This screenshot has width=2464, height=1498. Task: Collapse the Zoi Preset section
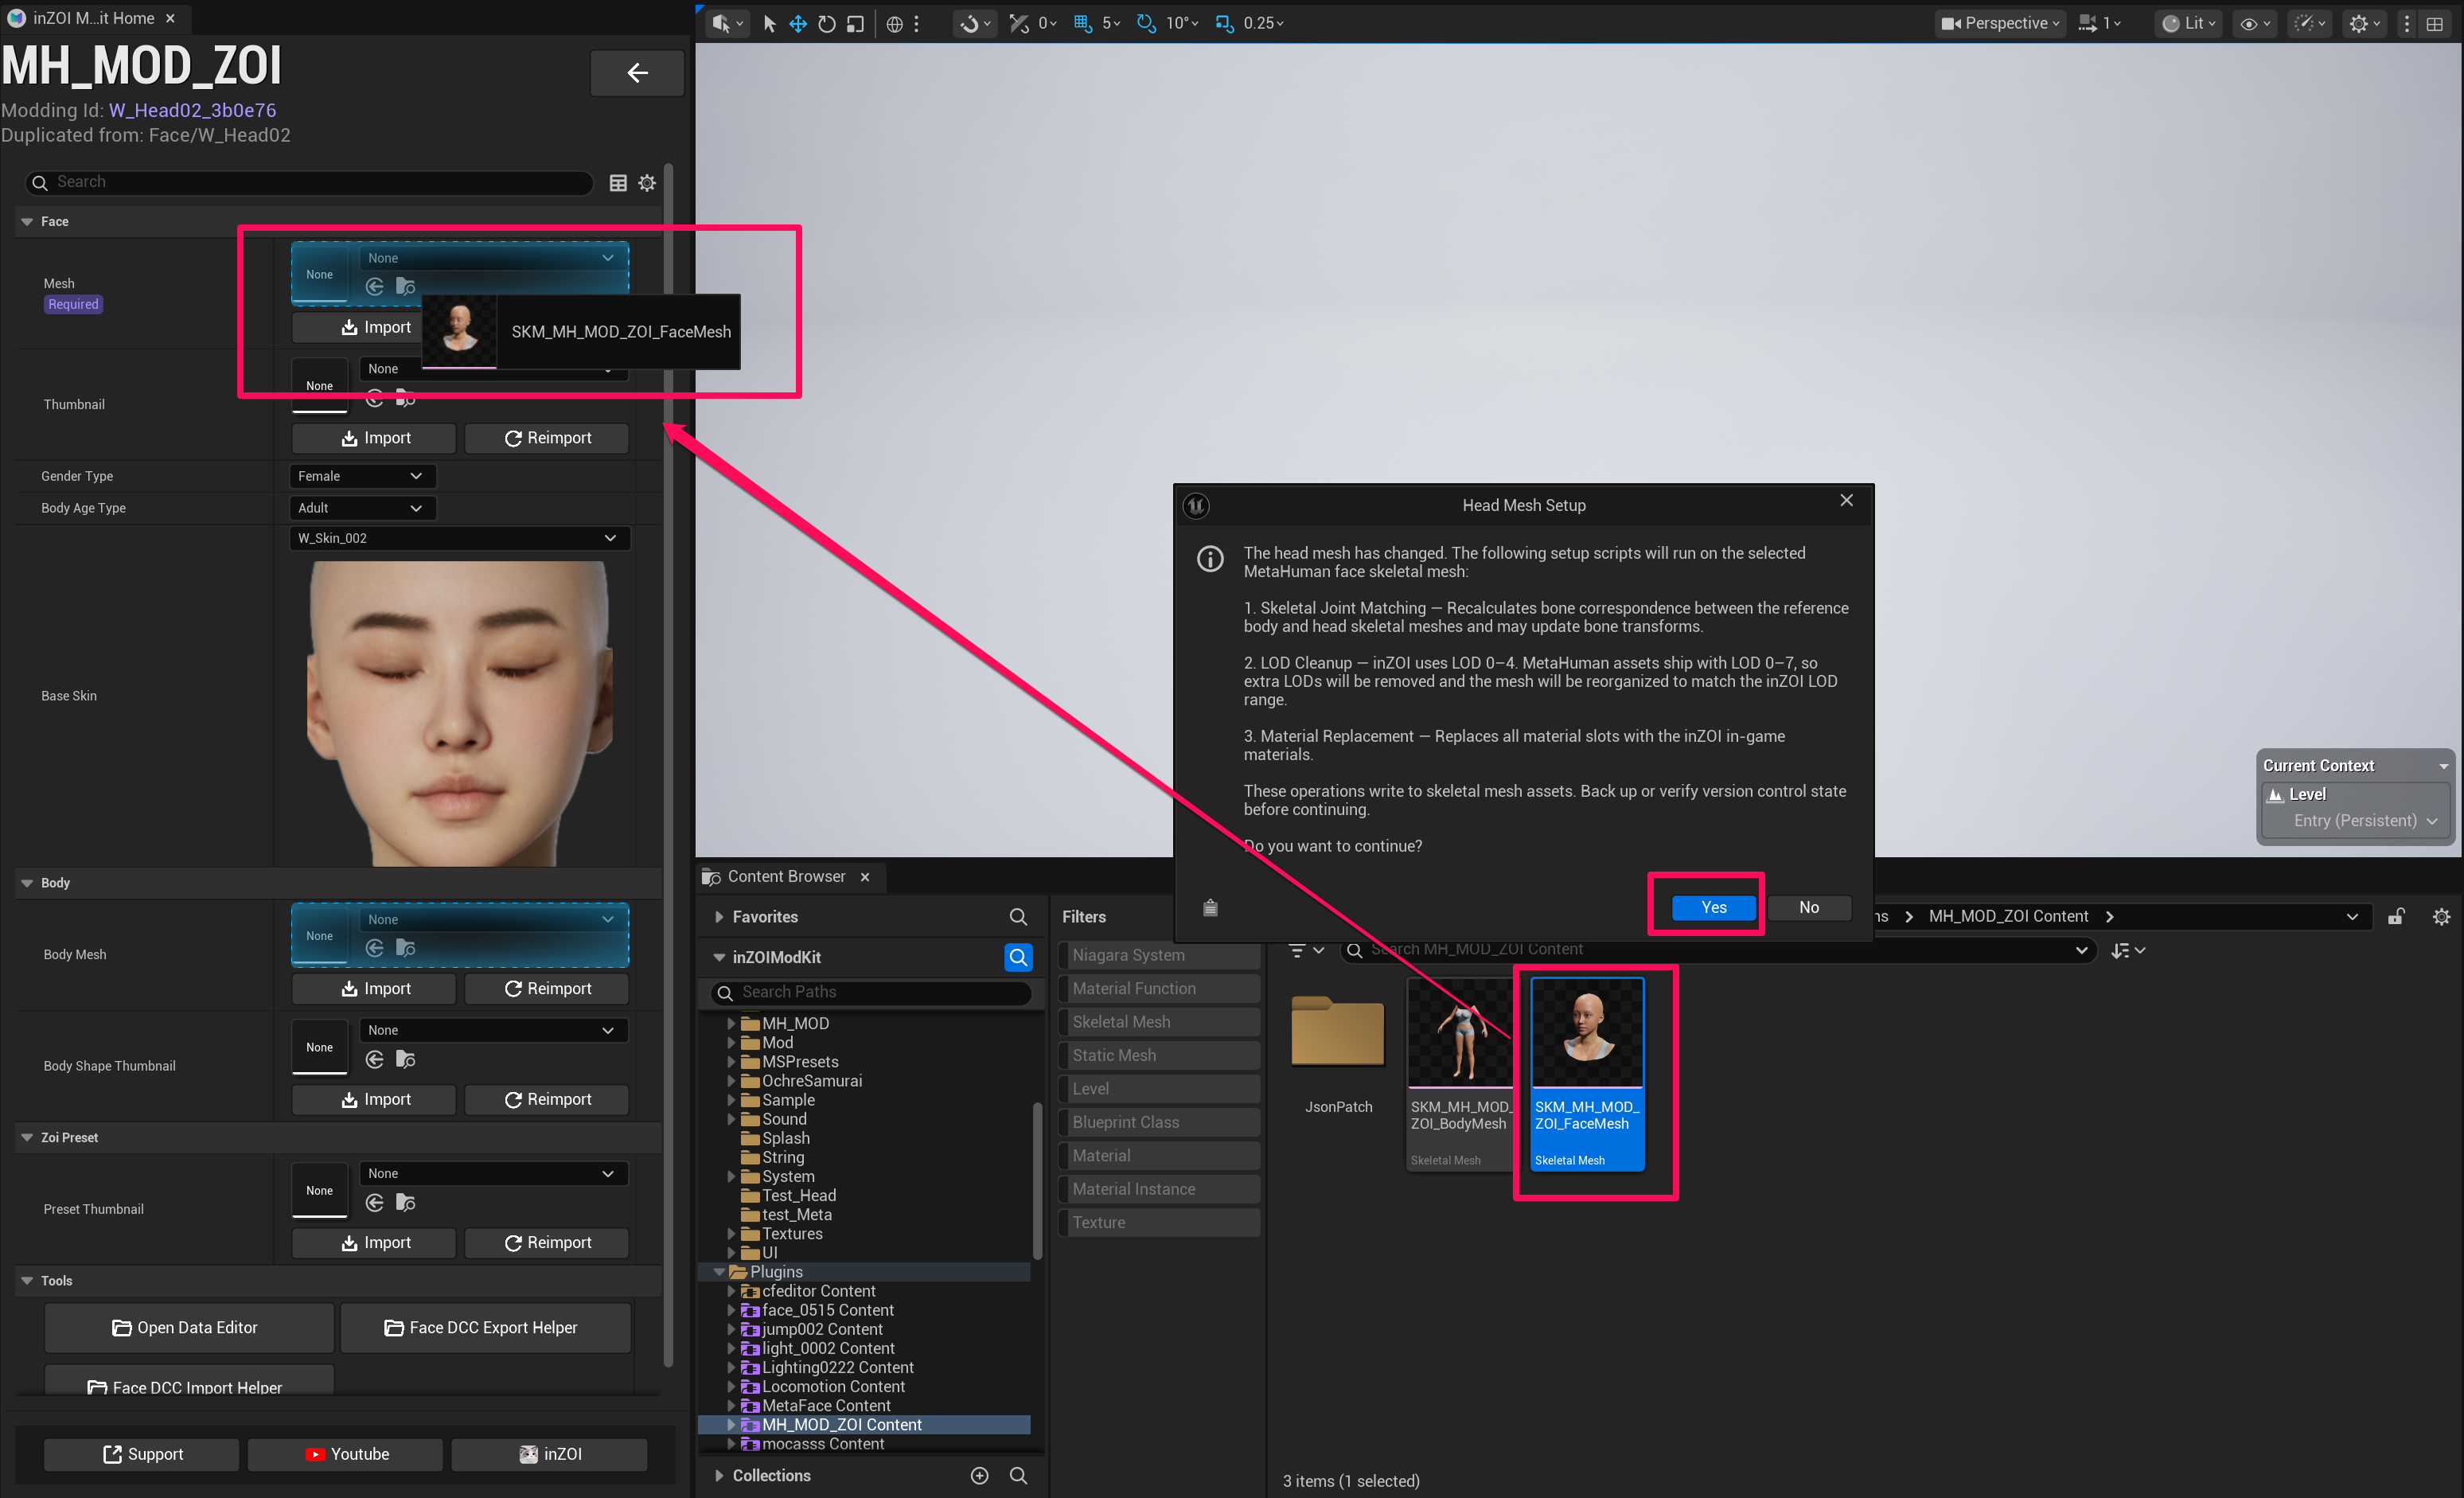click(x=27, y=1137)
